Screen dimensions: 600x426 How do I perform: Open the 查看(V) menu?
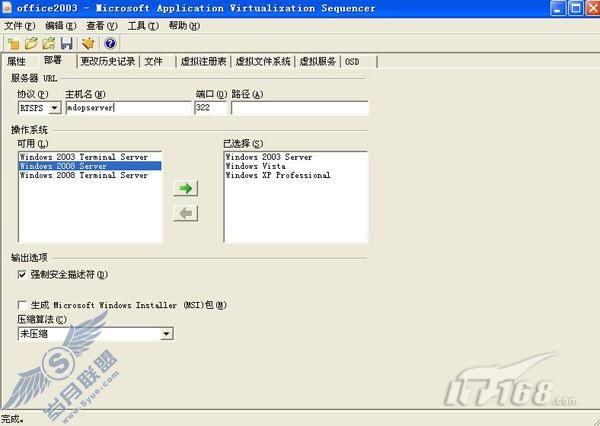tap(101, 26)
